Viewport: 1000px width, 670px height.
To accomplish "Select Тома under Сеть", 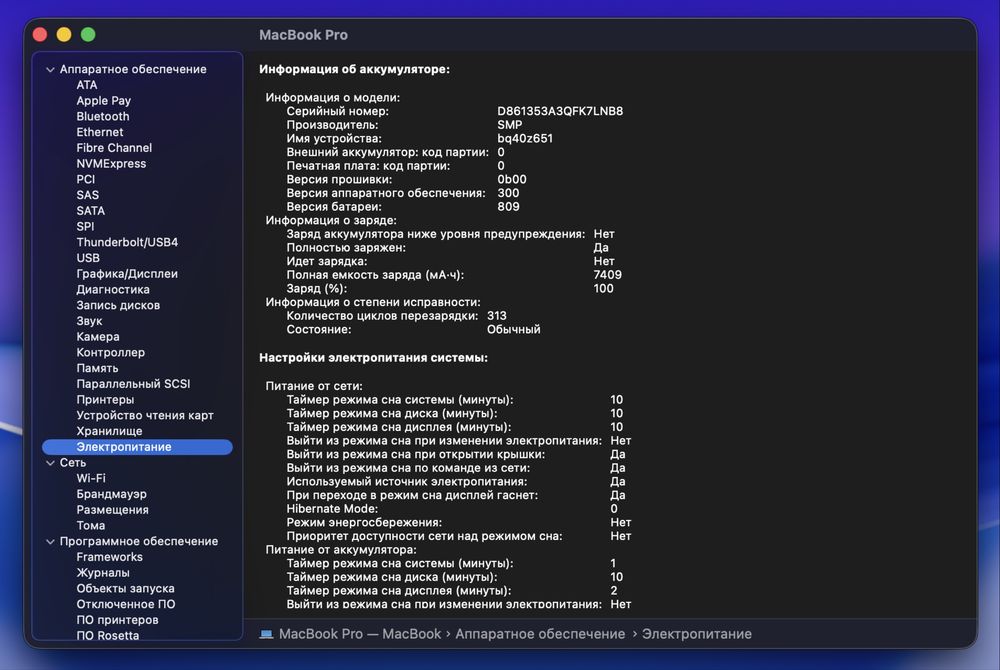I will (91, 525).
